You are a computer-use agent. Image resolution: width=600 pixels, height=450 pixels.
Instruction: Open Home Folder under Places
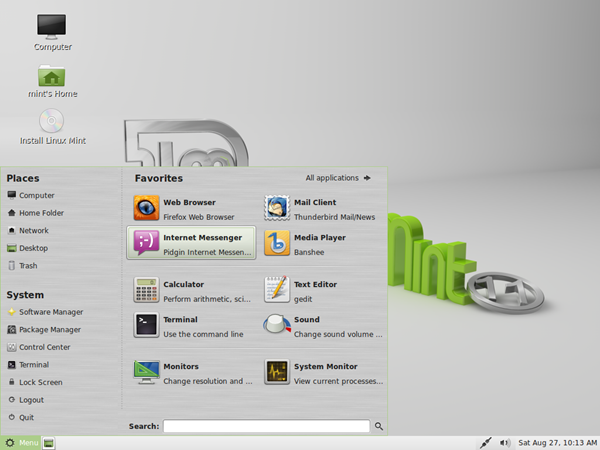click(x=36, y=213)
